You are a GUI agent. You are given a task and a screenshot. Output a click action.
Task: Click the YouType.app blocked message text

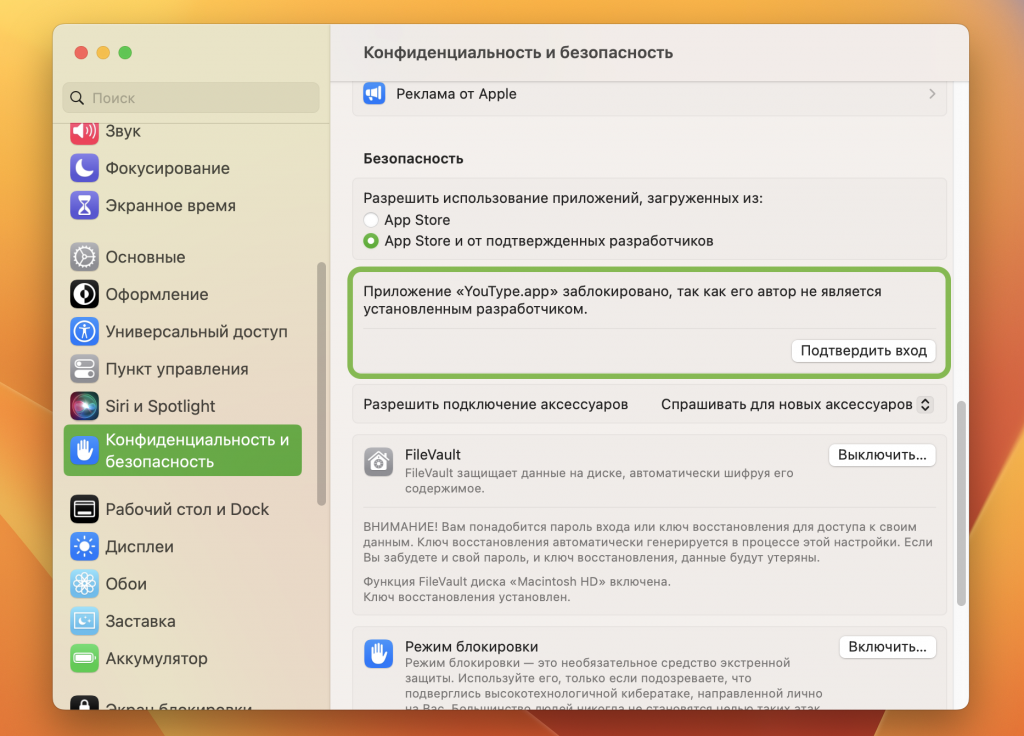click(622, 300)
